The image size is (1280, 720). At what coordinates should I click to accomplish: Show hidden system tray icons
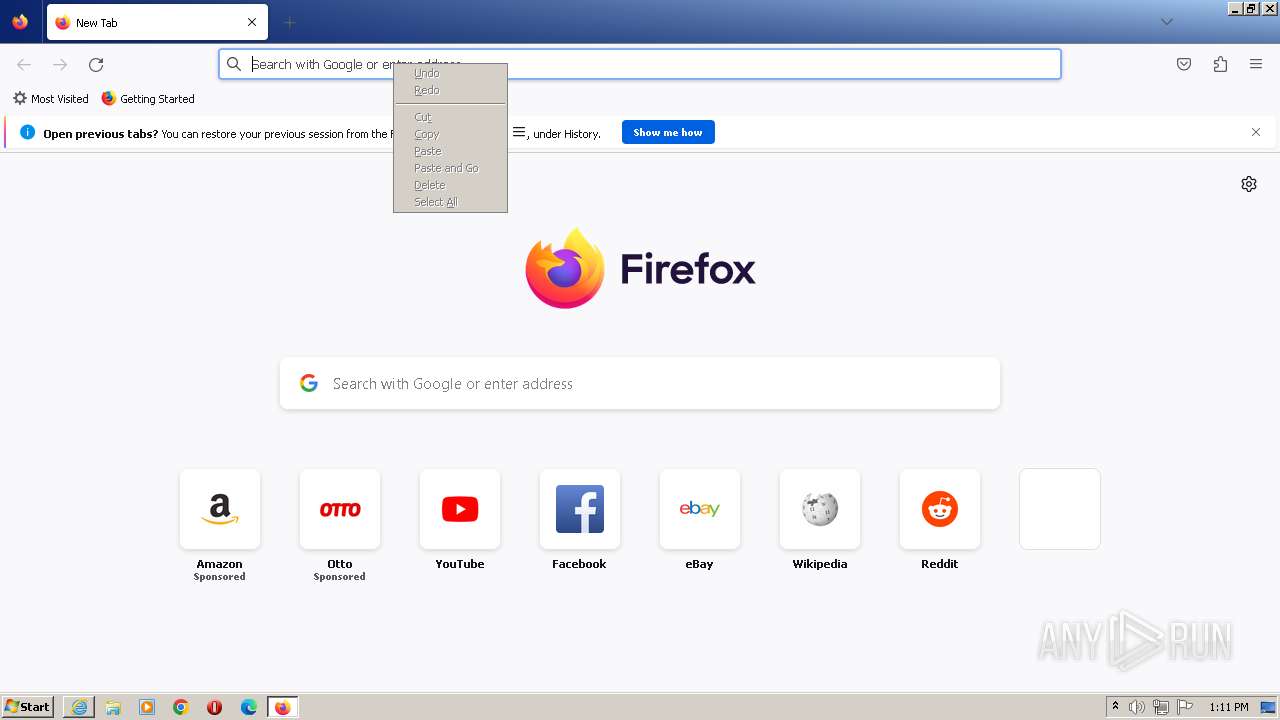(x=1116, y=707)
